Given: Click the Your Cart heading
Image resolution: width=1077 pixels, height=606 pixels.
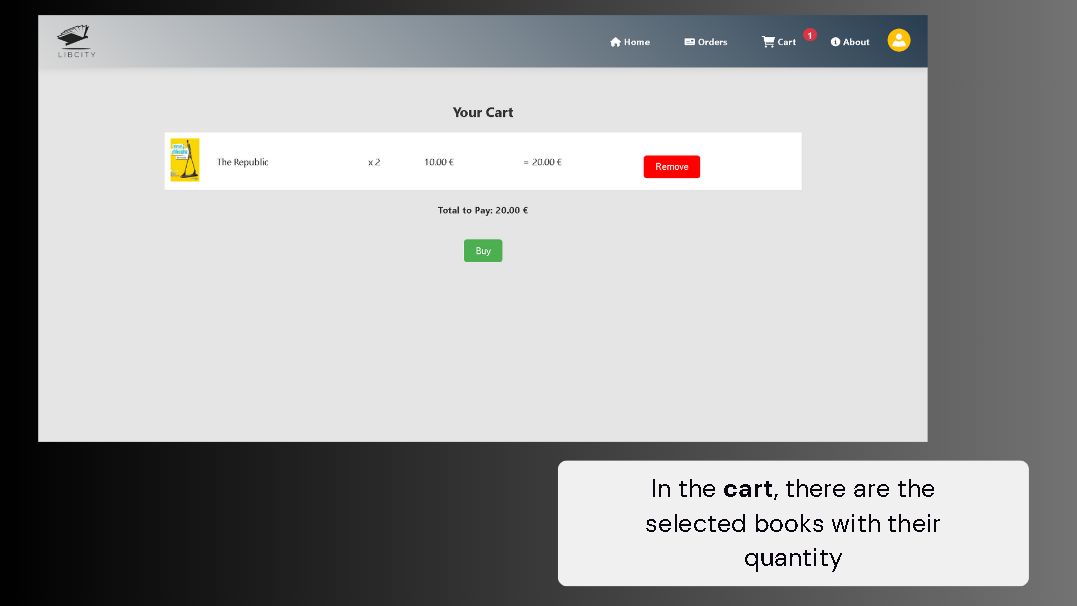Looking at the screenshot, I should 483,112.
